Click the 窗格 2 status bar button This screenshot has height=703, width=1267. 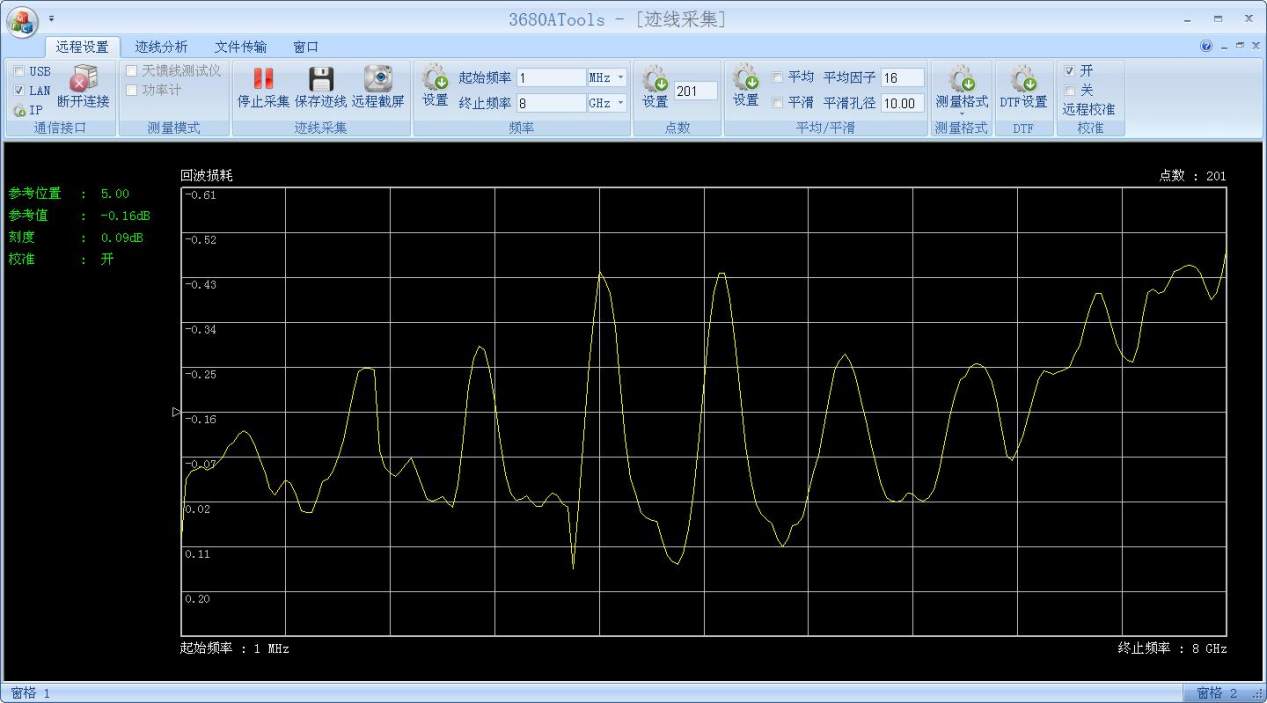point(1216,693)
